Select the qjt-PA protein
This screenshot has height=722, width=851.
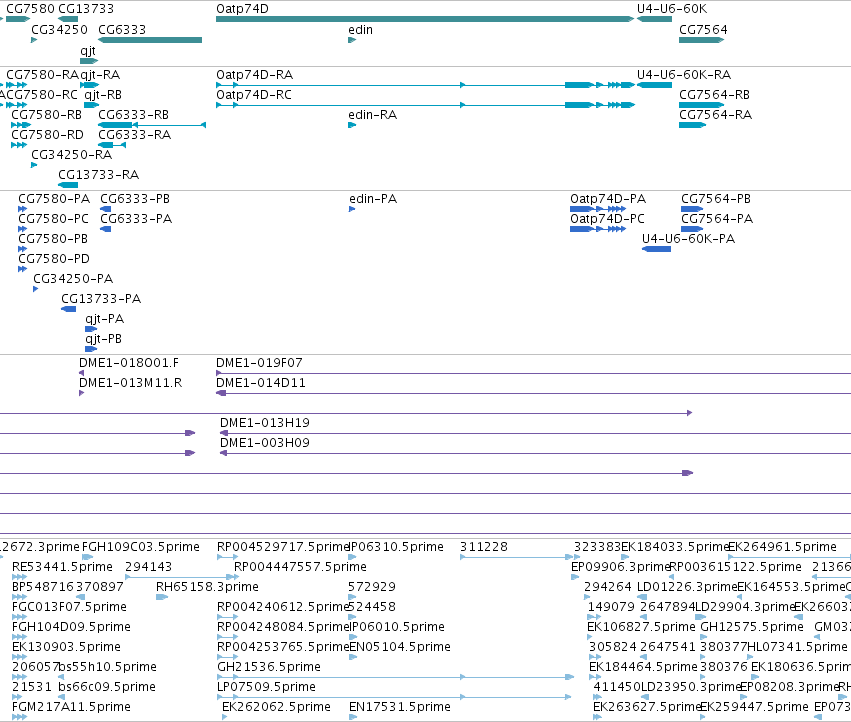coord(91,330)
